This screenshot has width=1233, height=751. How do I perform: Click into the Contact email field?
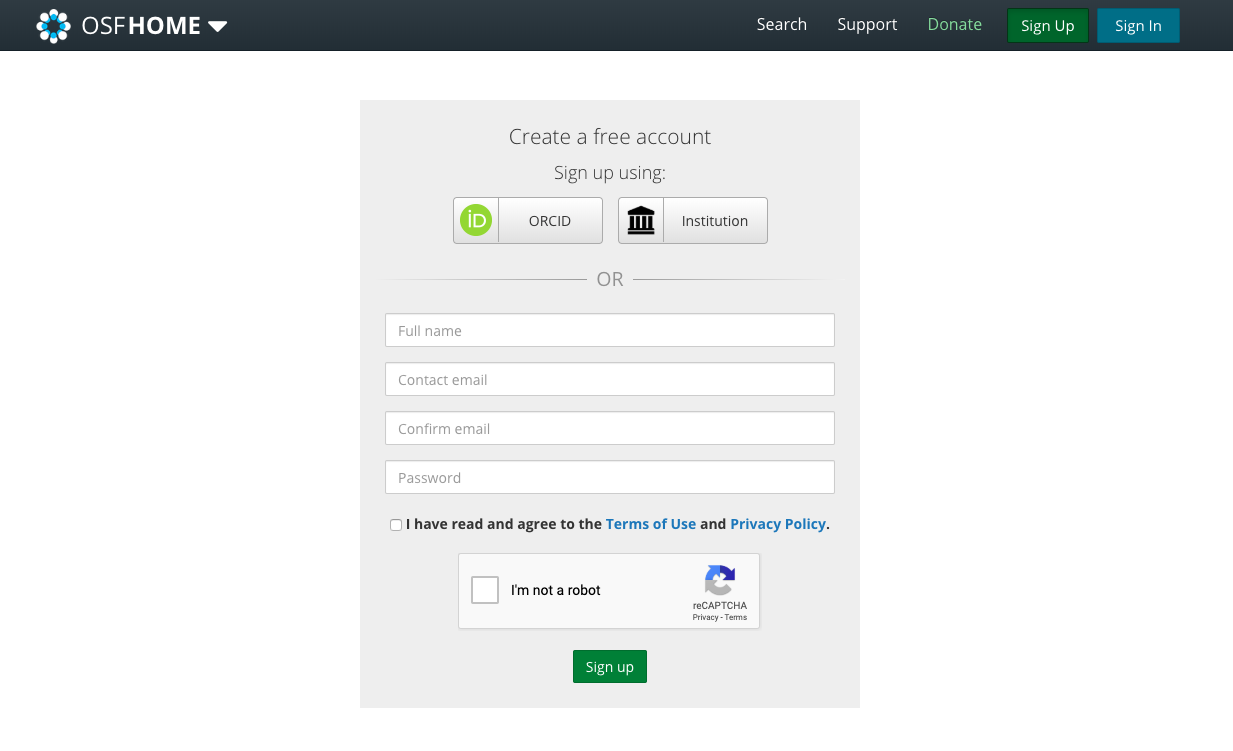[x=609, y=380]
